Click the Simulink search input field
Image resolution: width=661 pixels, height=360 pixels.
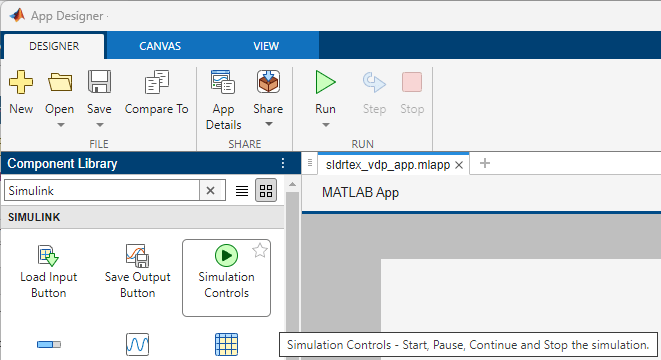click(x=102, y=191)
